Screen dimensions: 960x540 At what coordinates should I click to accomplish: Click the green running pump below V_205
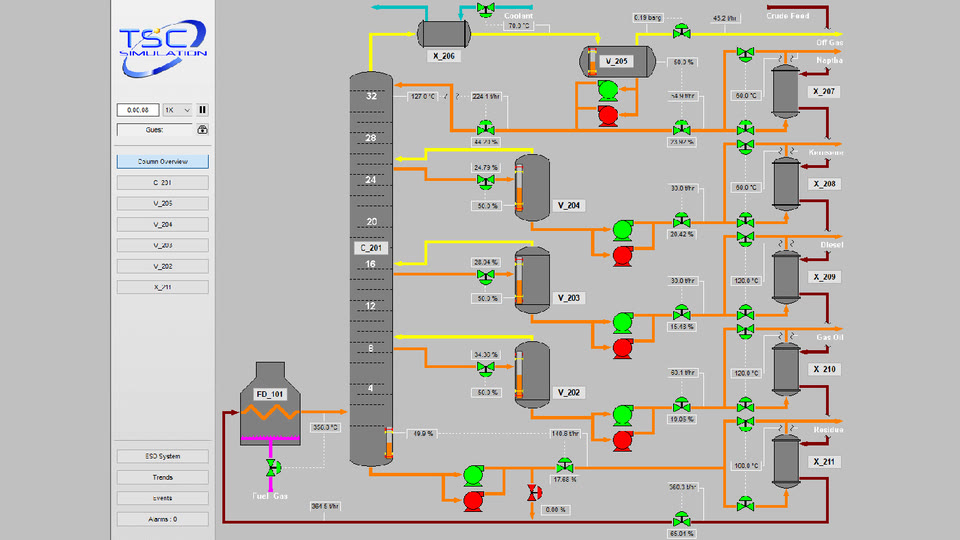pos(608,91)
